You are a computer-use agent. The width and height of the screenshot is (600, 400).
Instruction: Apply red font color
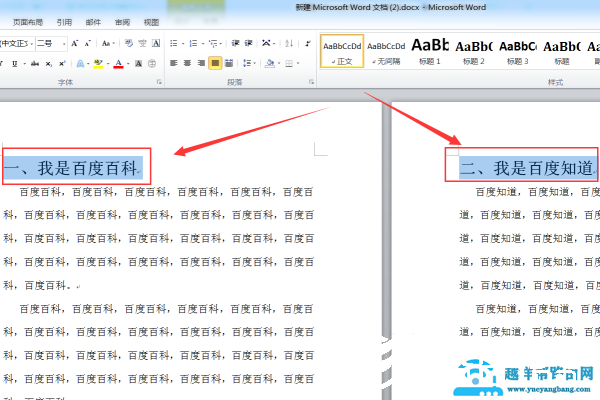pos(119,64)
